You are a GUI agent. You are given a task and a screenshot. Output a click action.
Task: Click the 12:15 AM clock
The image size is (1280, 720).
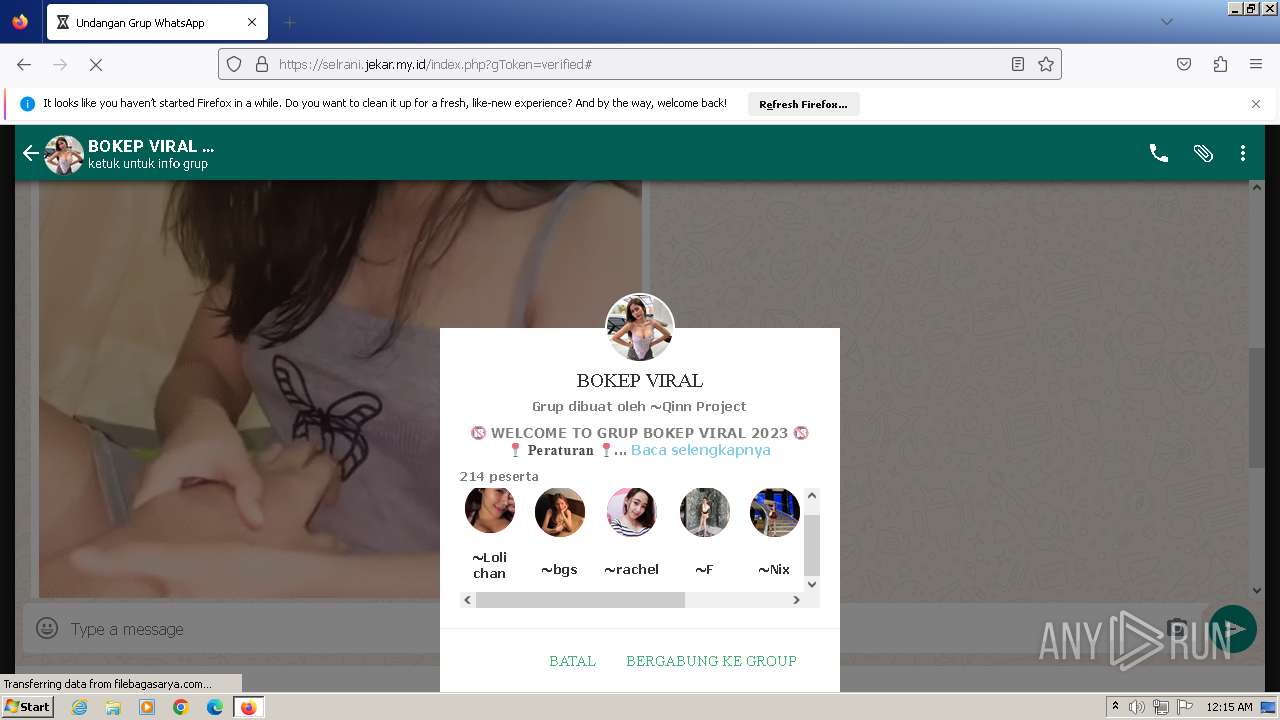point(1230,707)
